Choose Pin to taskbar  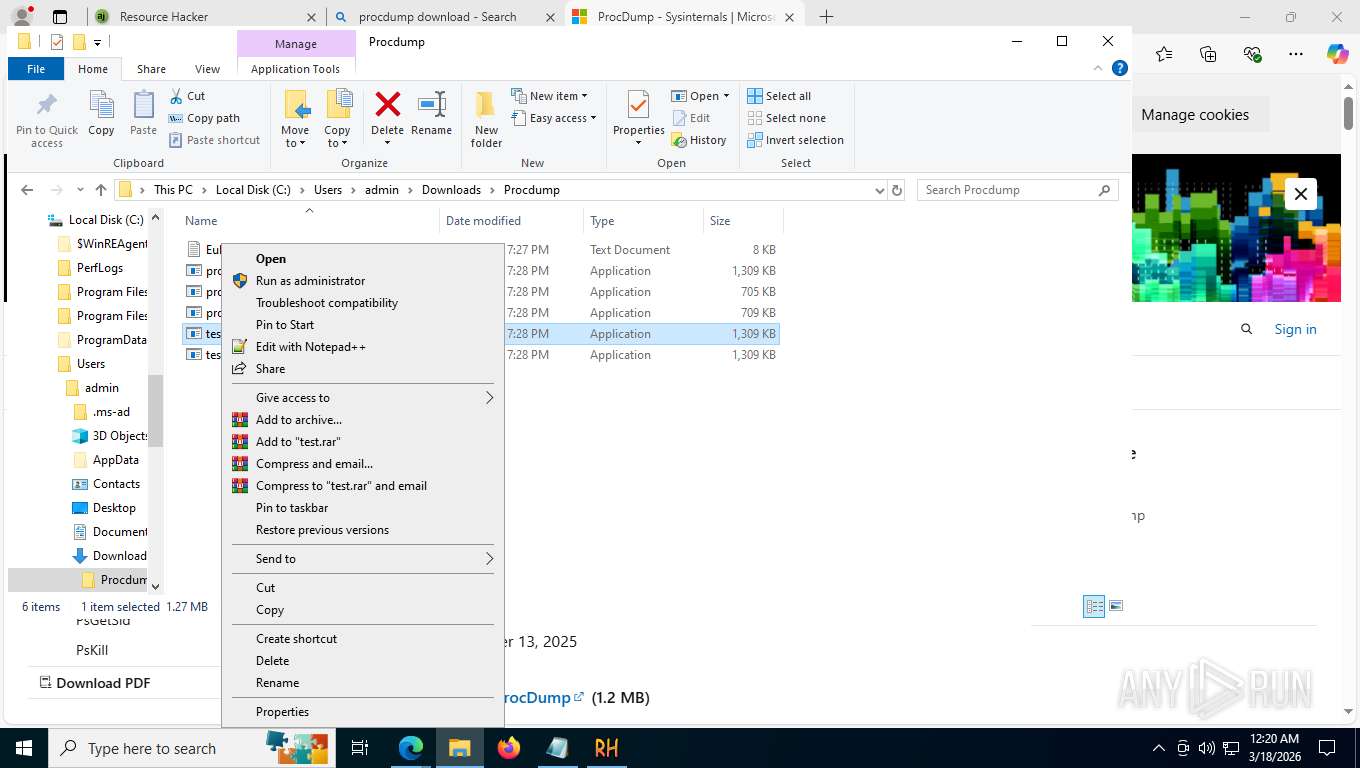pos(362,508)
